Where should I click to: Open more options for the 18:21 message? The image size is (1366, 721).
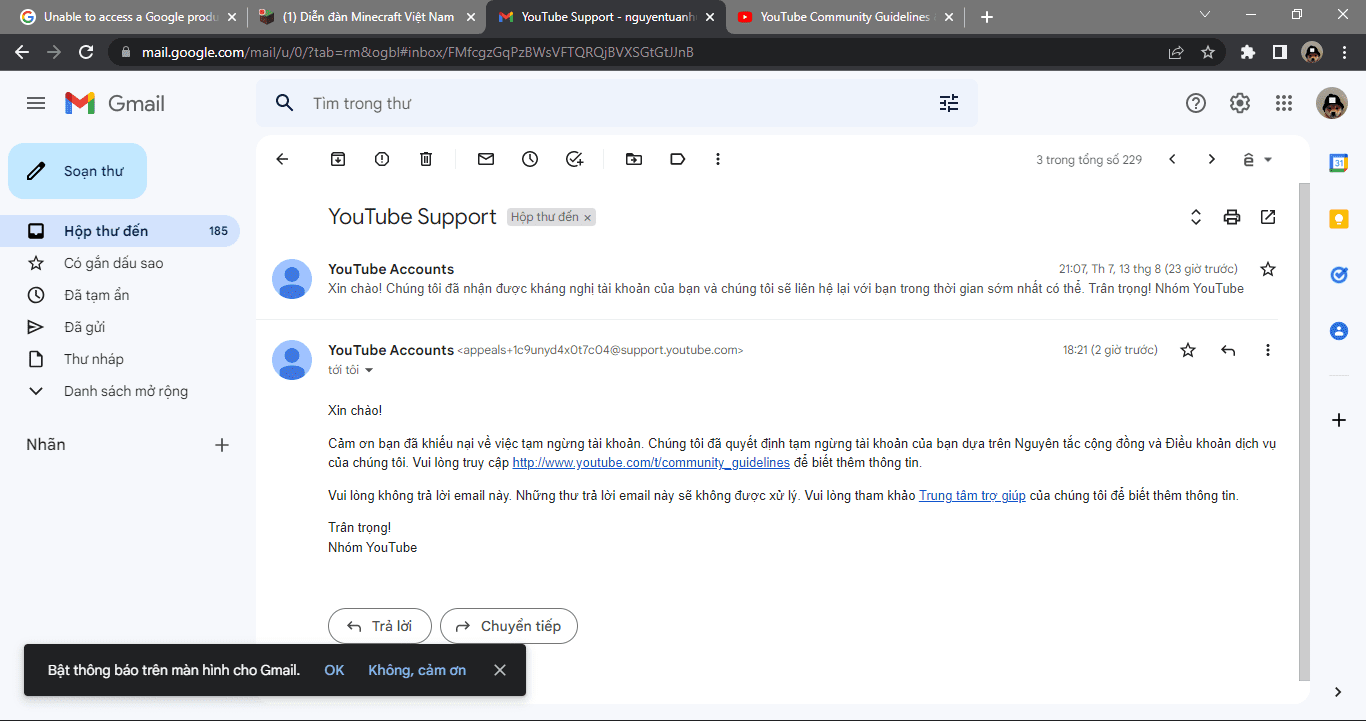1268,350
